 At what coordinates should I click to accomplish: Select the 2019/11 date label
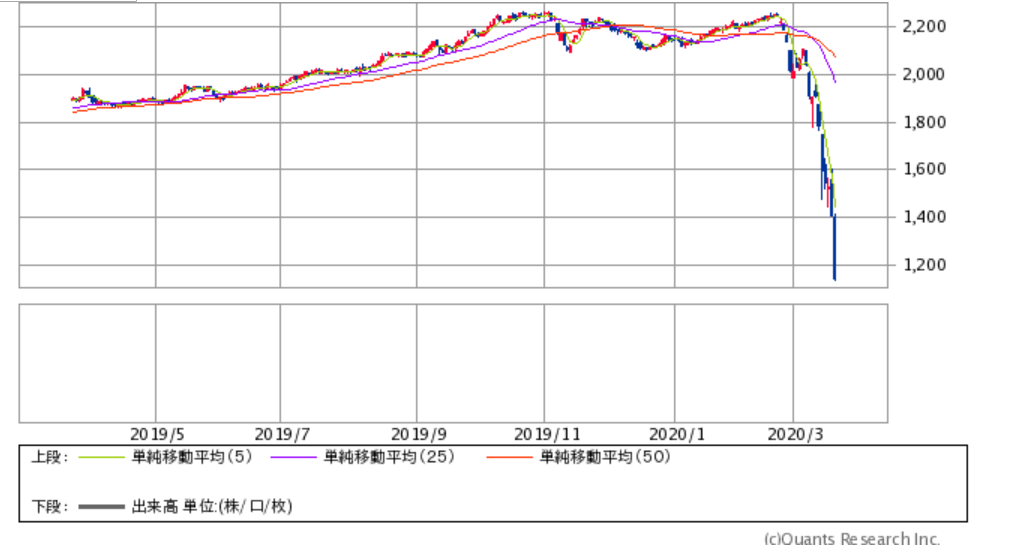tap(547, 434)
